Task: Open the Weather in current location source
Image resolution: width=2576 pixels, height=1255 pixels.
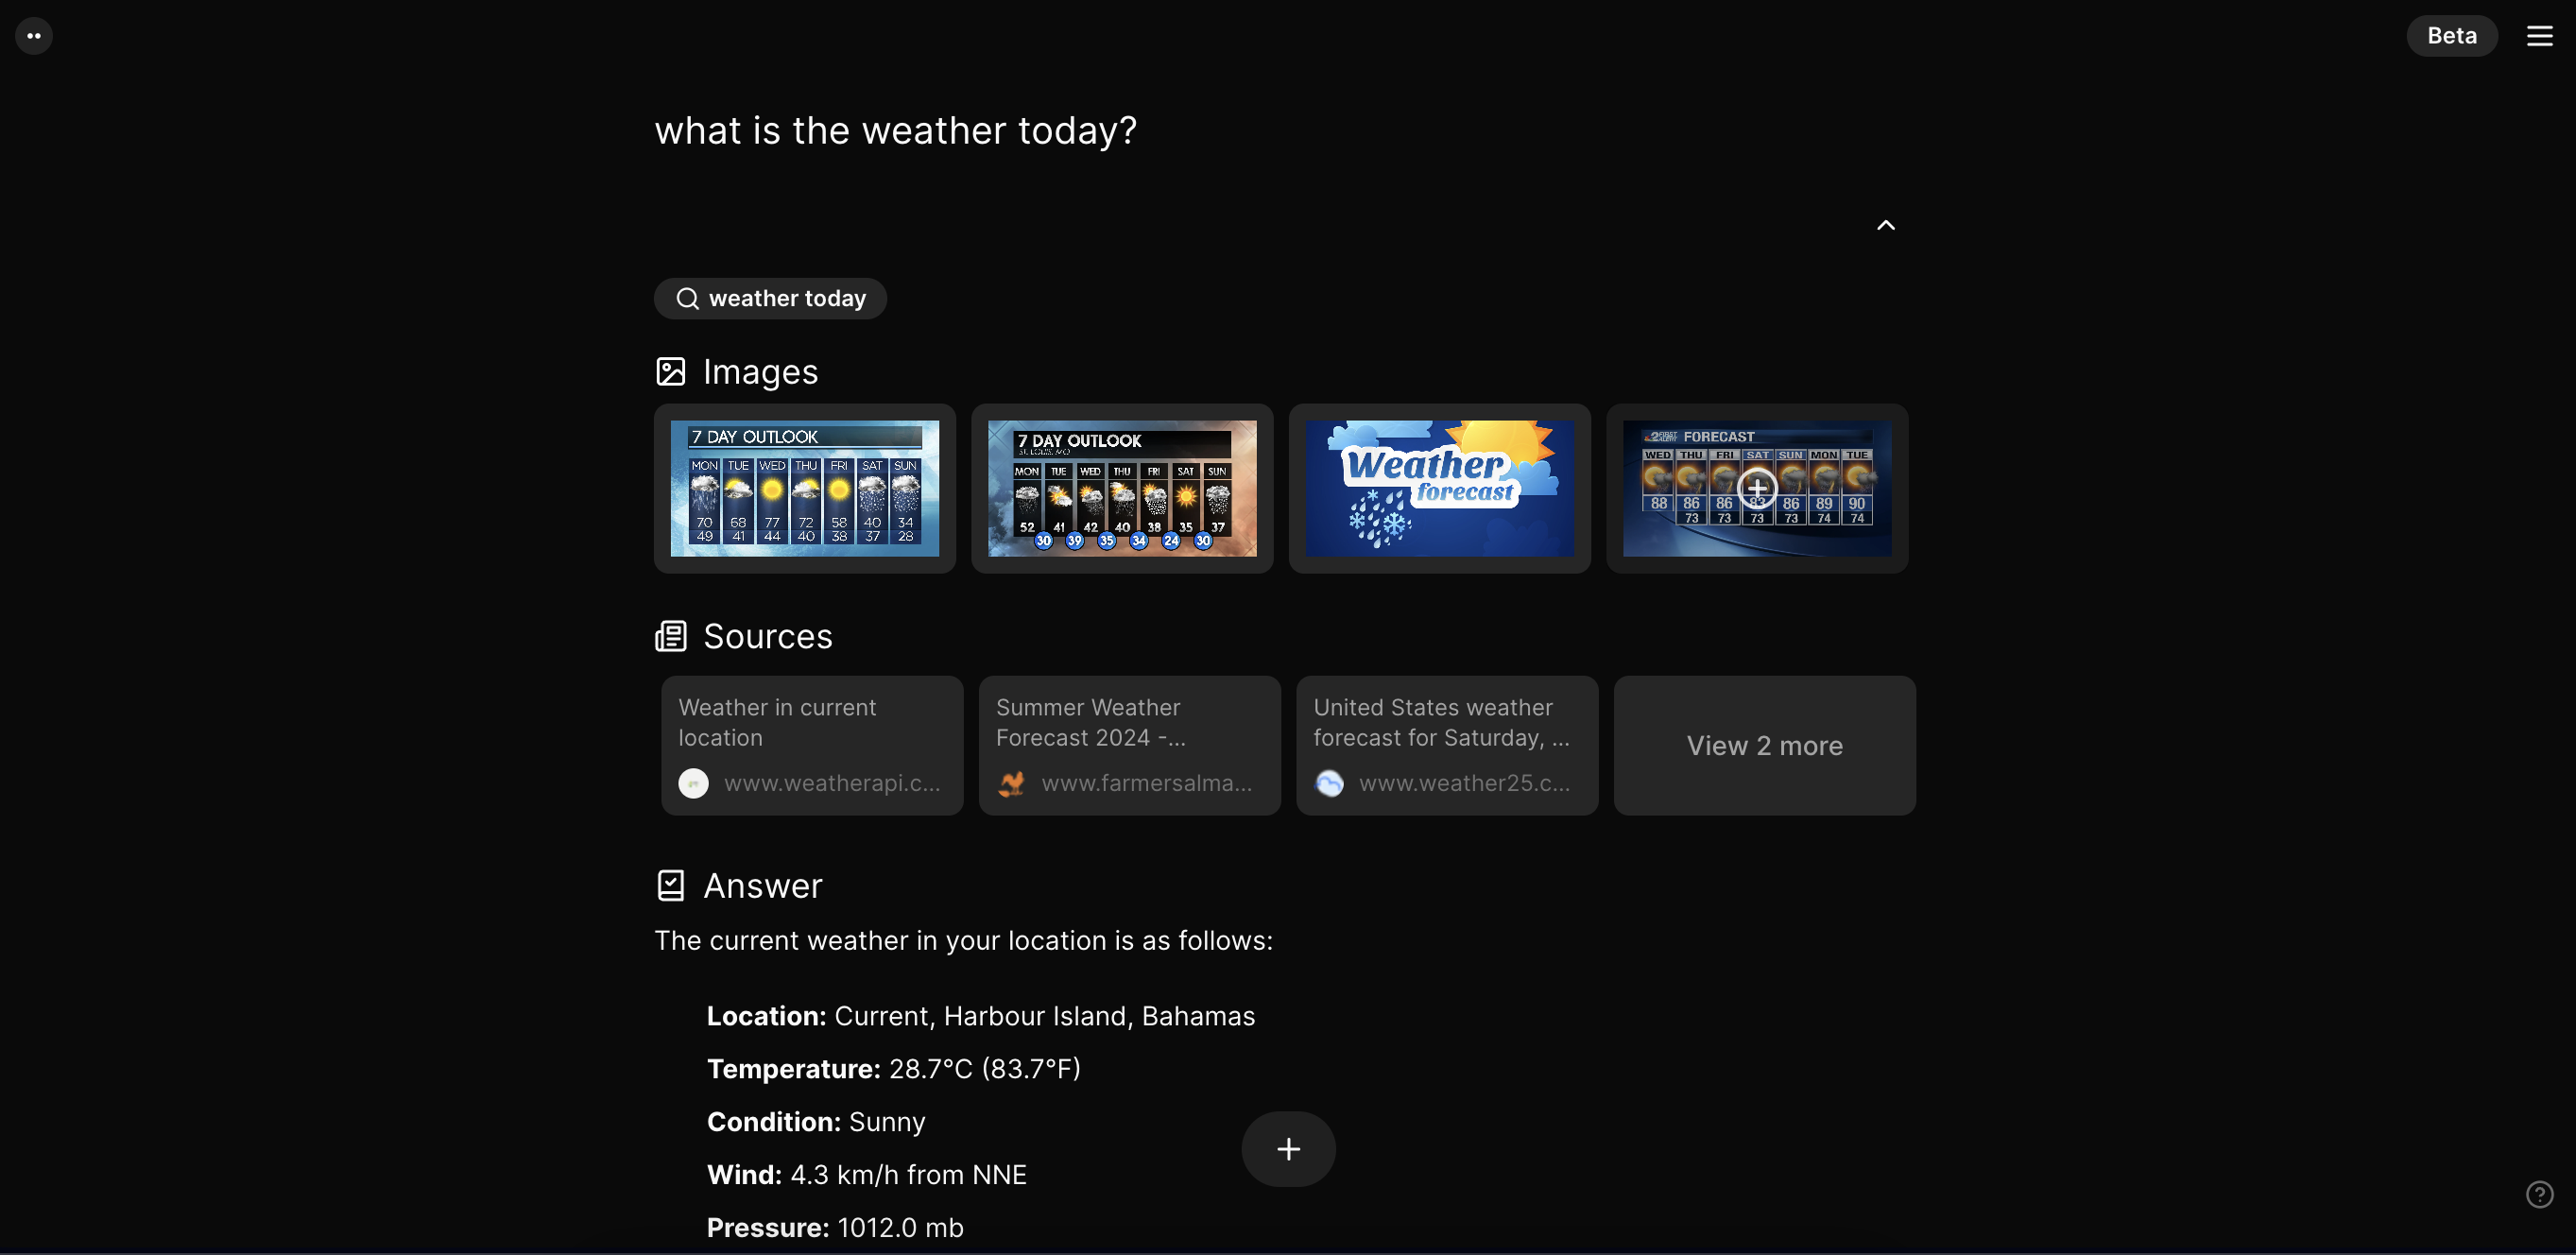Action: [x=811, y=745]
